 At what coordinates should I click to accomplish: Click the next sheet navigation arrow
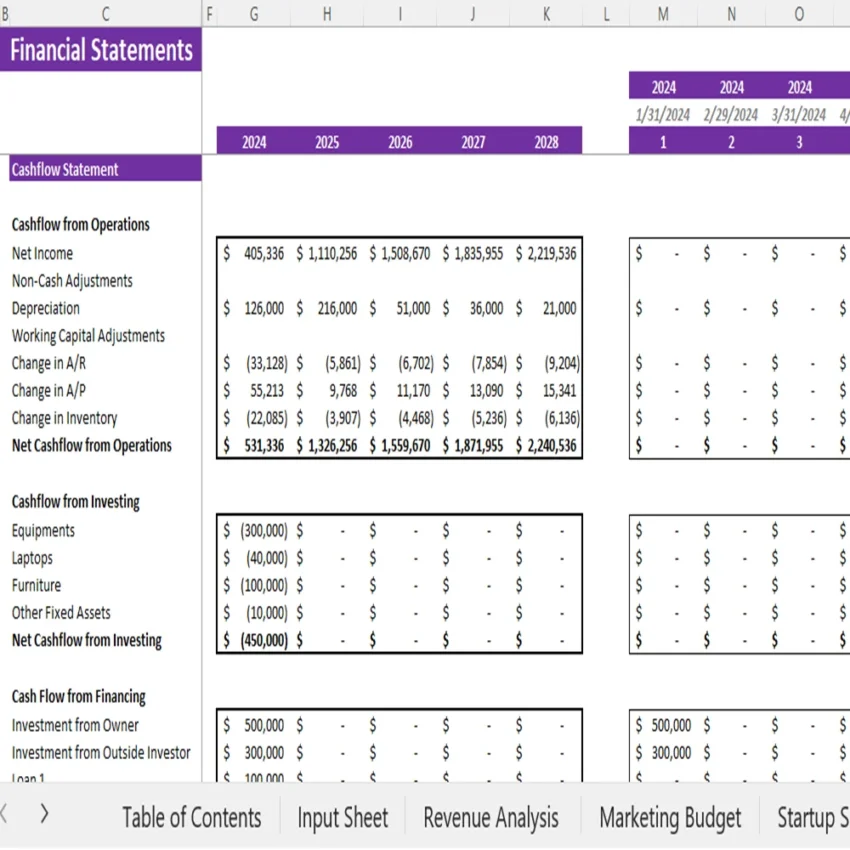coord(44,814)
